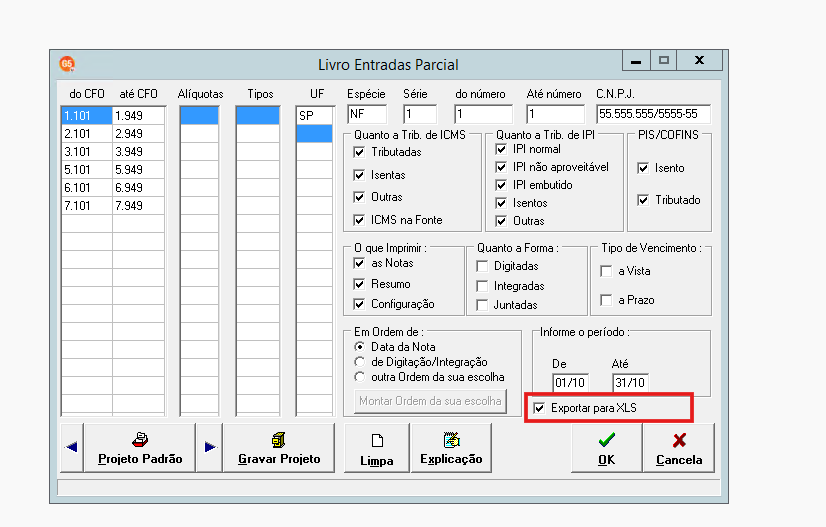Select do CFO cell 2.101
The height and width of the screenshot is (527, 826).
coord(86,134)
